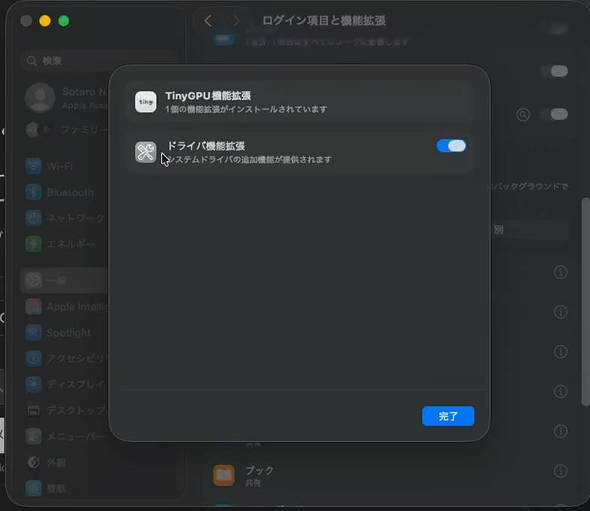Click the Spotlight sidebar icon
Screen dimensions: 590x511
33,333
